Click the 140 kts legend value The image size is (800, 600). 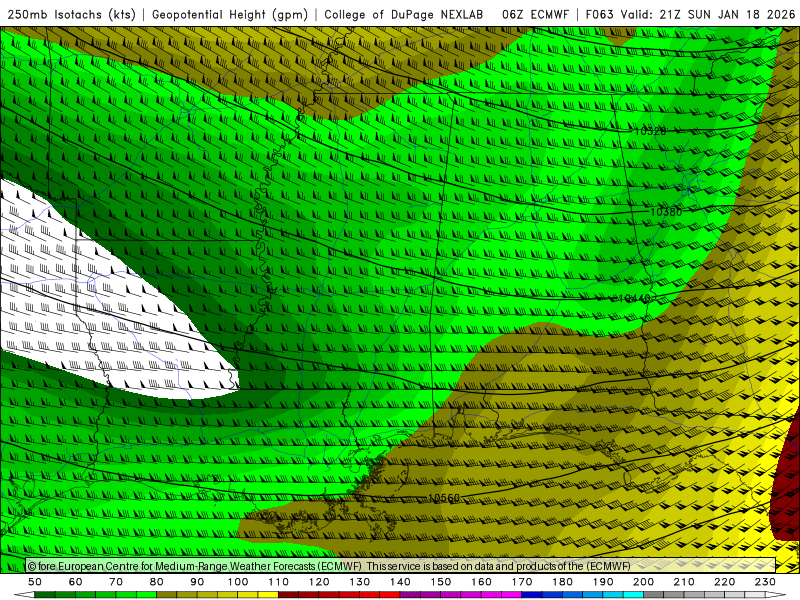pyautogui.click(x=400, y=582)
